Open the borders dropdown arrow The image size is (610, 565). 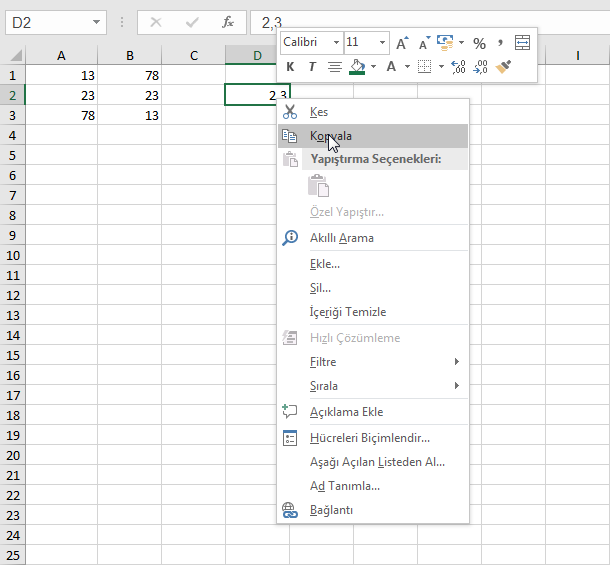tap(441, 67)
